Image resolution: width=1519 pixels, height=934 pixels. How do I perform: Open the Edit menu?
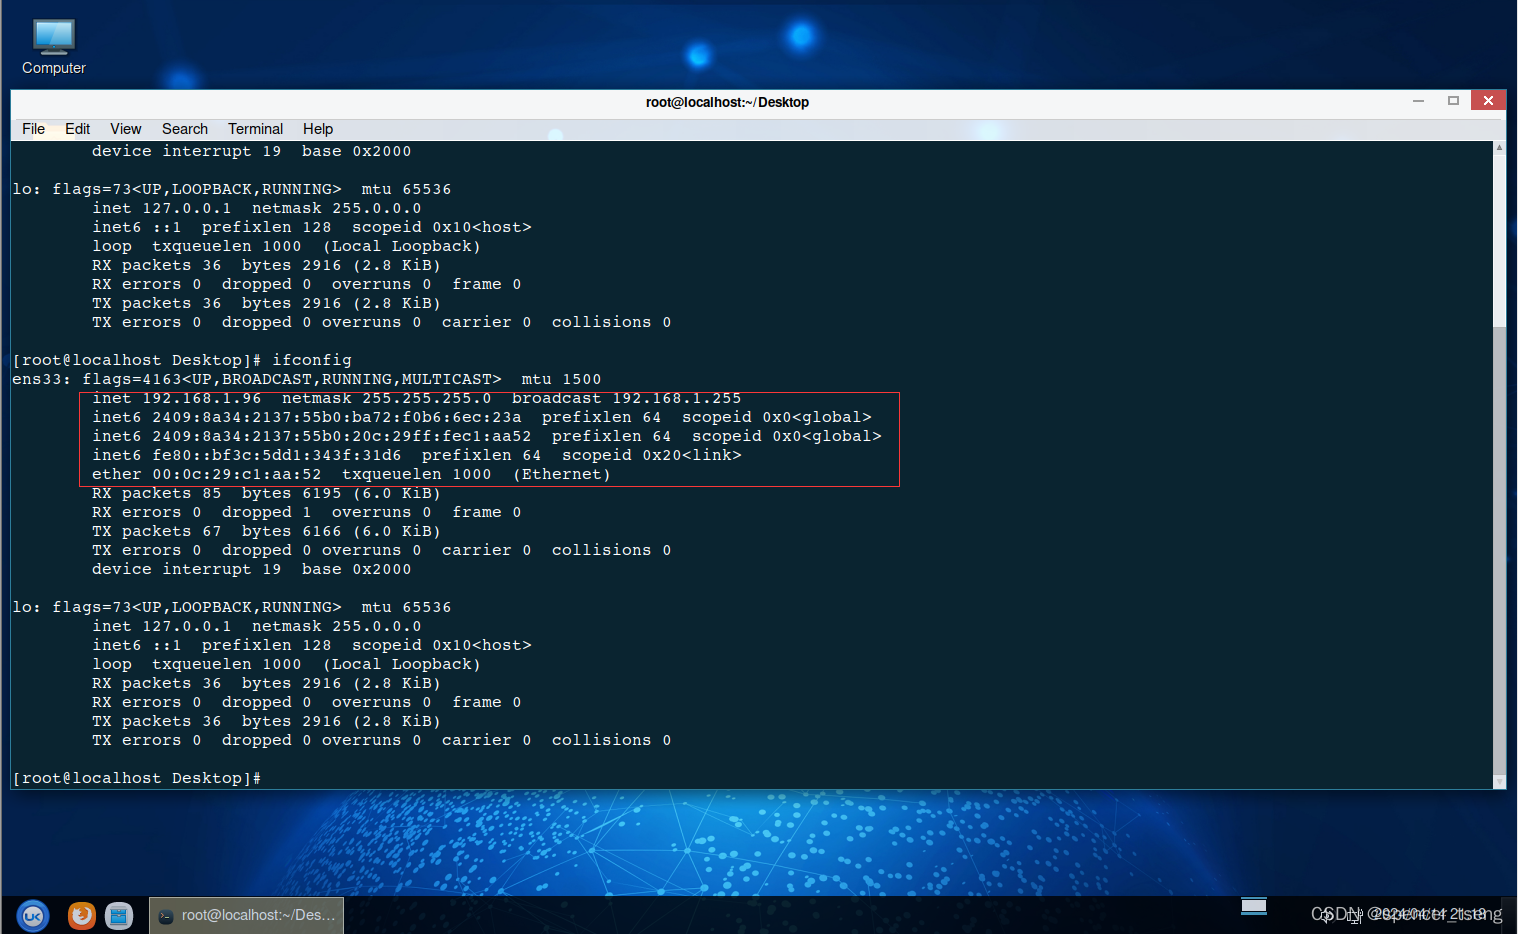(x=77, y=128)
